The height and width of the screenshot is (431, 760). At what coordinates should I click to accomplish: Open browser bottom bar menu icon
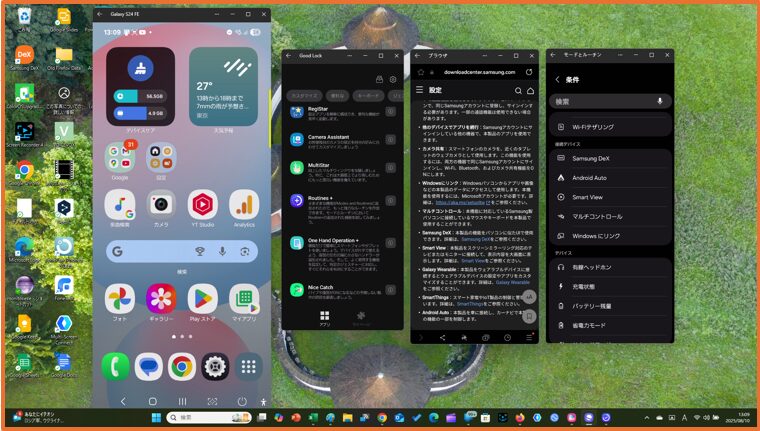tap(529, 337)
